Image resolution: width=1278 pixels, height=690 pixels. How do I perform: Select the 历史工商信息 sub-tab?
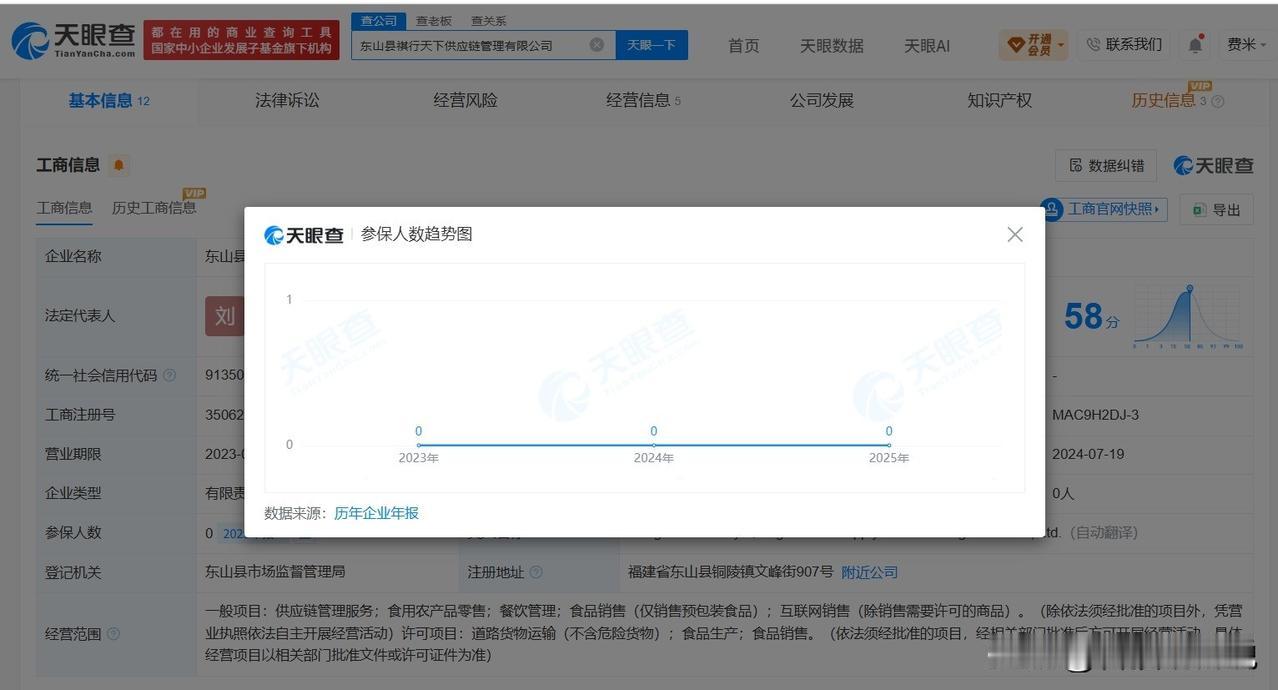154,208
